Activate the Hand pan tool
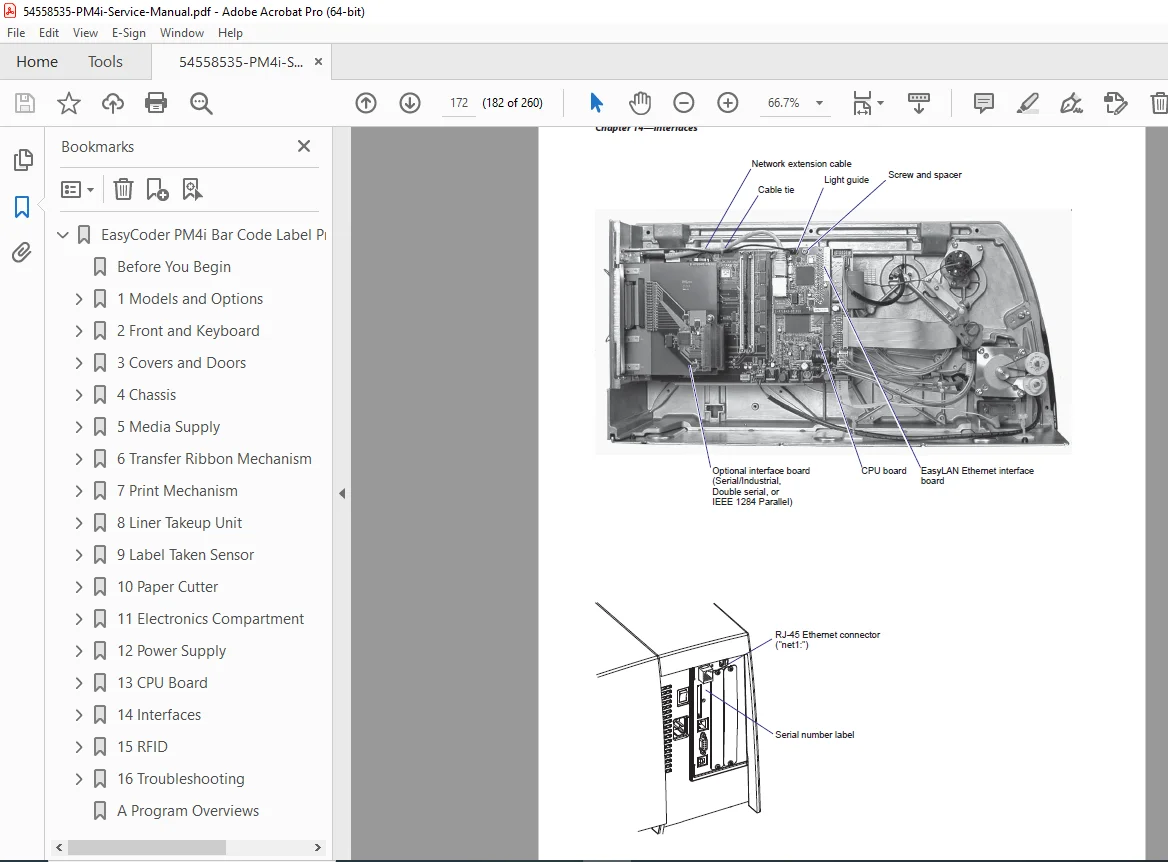This screenshot has height=862, width=1168. [640, 103]
